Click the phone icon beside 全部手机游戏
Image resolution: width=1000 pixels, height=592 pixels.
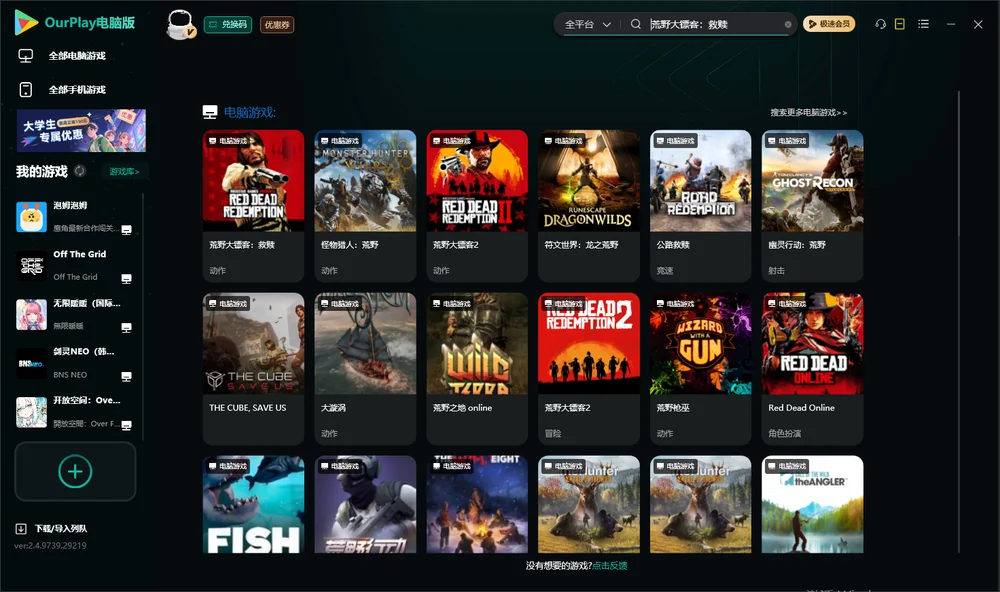click(26, 90)
